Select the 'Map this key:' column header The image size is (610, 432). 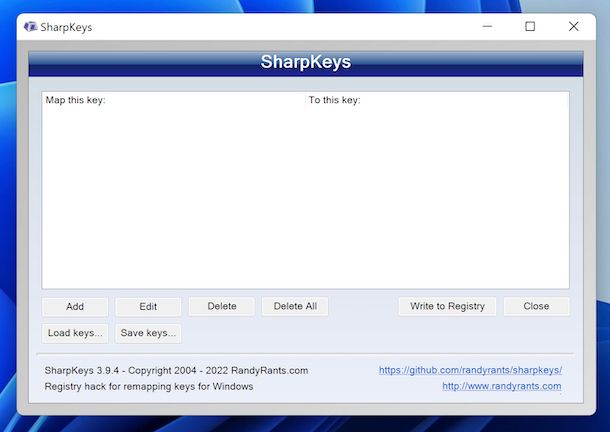point(174,100)
